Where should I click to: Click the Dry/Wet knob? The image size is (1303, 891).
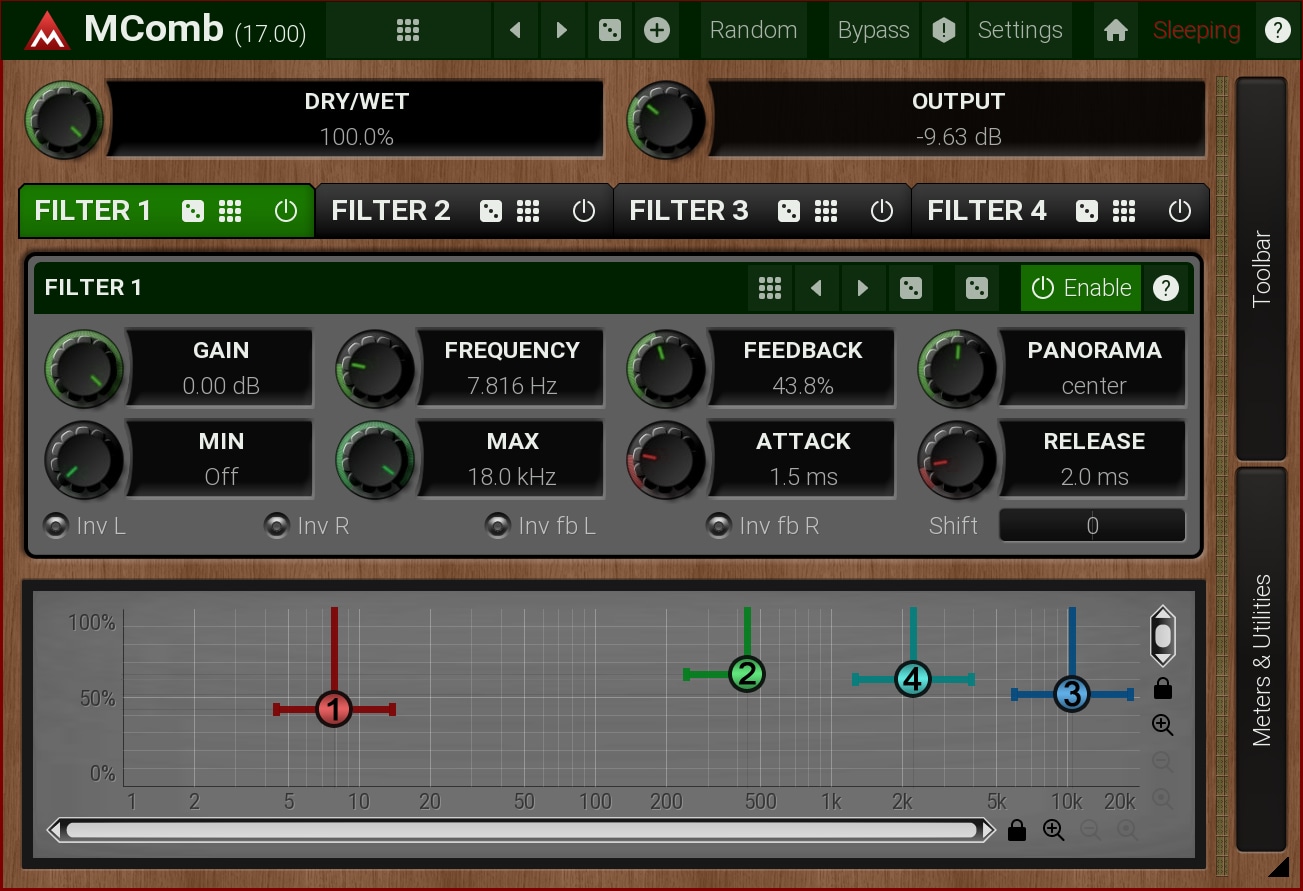pyautogui.click(x=65, y=120)
